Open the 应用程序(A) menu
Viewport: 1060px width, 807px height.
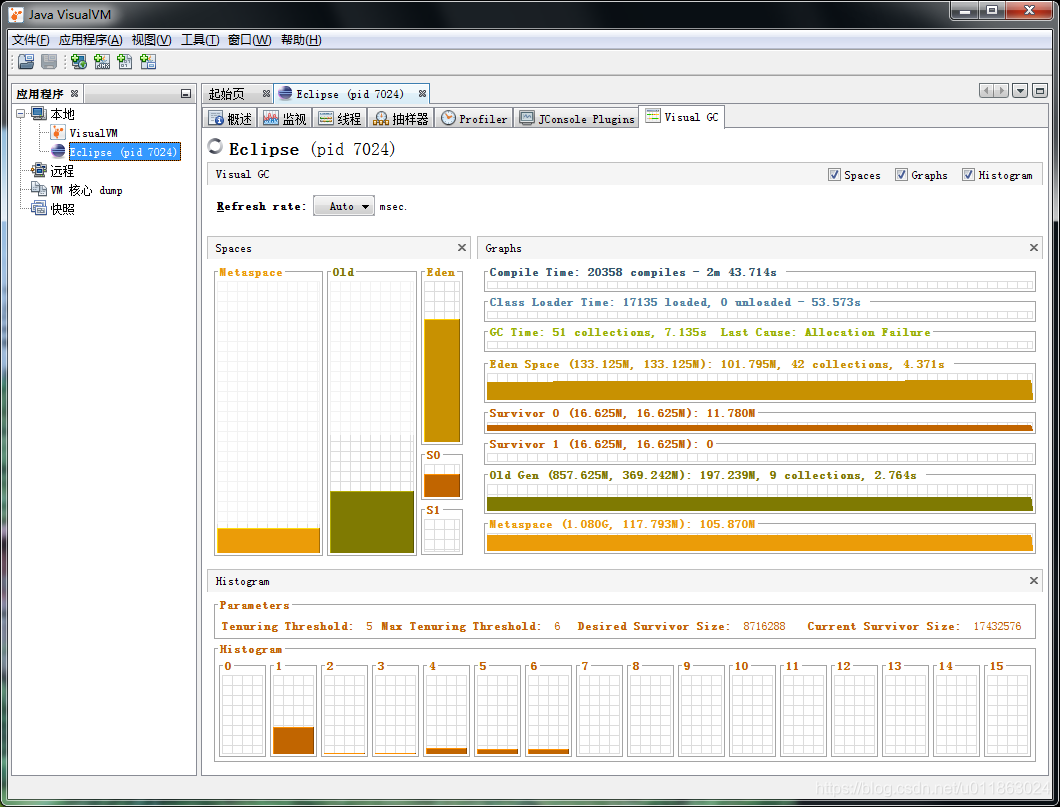pos(91,40)
